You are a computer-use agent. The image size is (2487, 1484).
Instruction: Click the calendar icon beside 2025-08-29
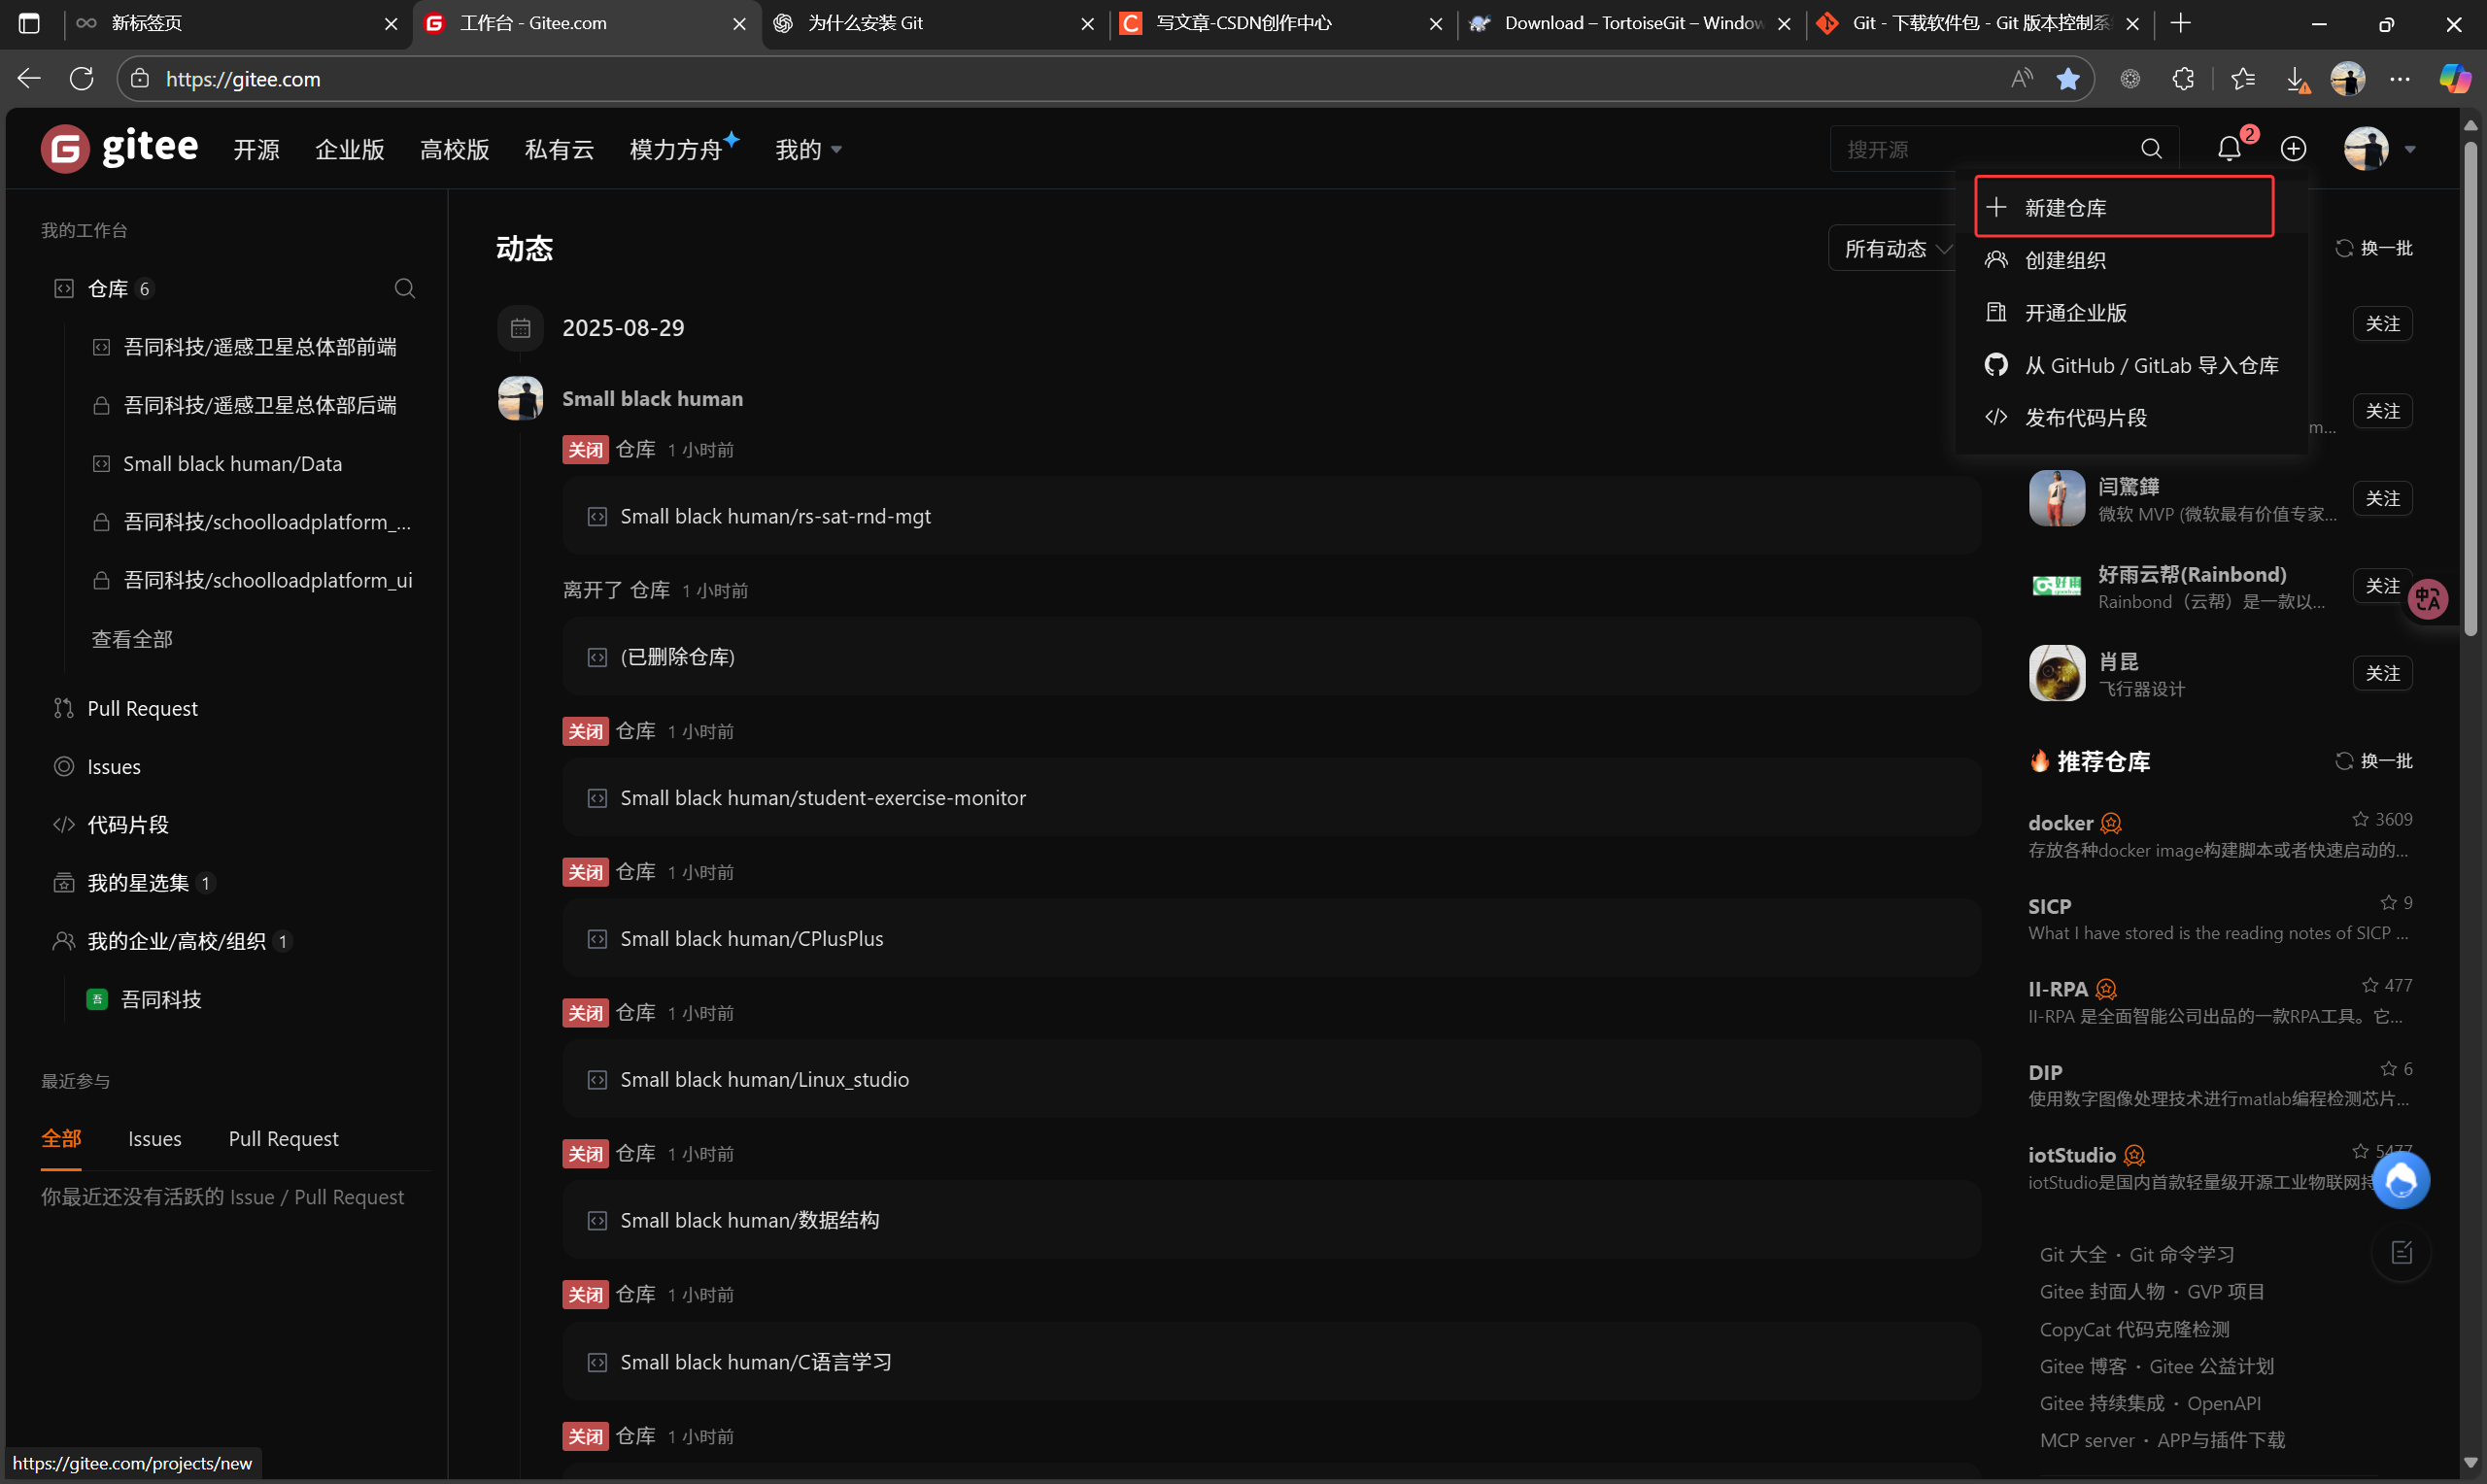click(520, 328)
